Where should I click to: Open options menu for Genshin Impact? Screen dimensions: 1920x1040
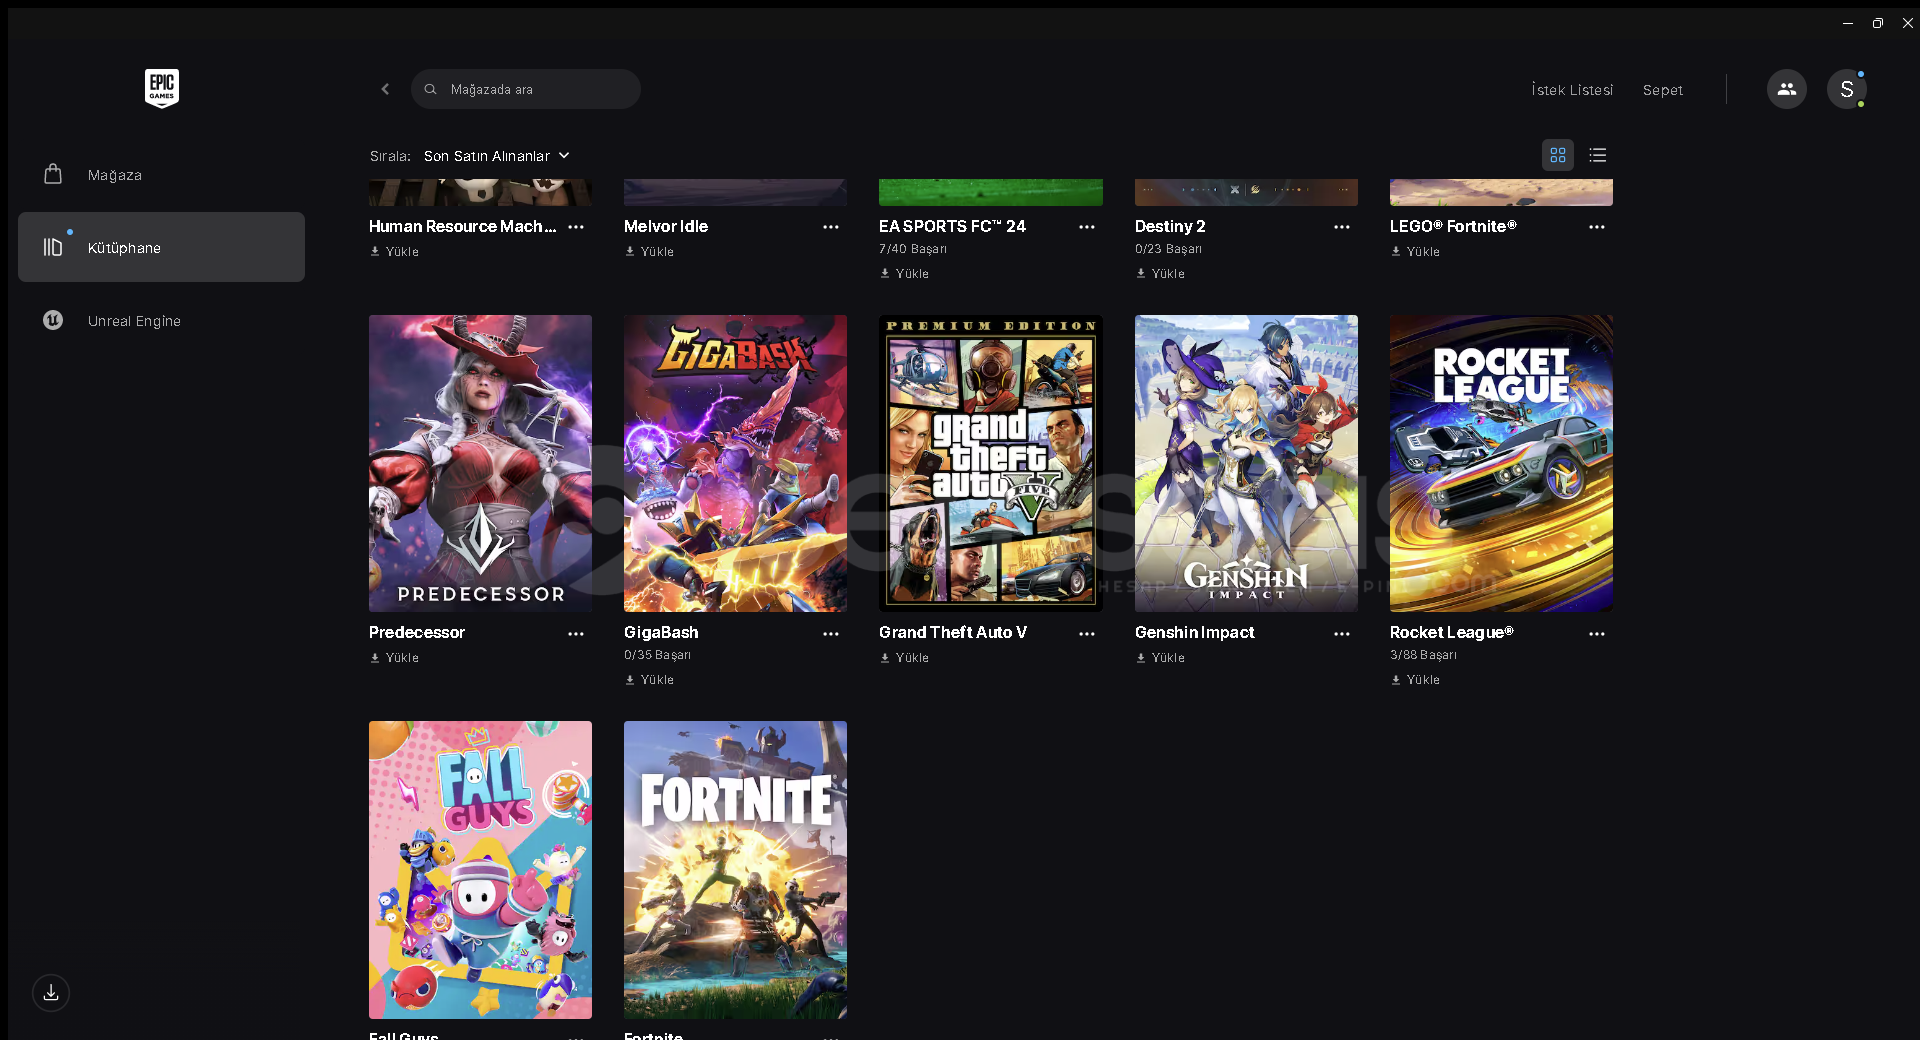pyautogui.click(x=1342, y=634)
